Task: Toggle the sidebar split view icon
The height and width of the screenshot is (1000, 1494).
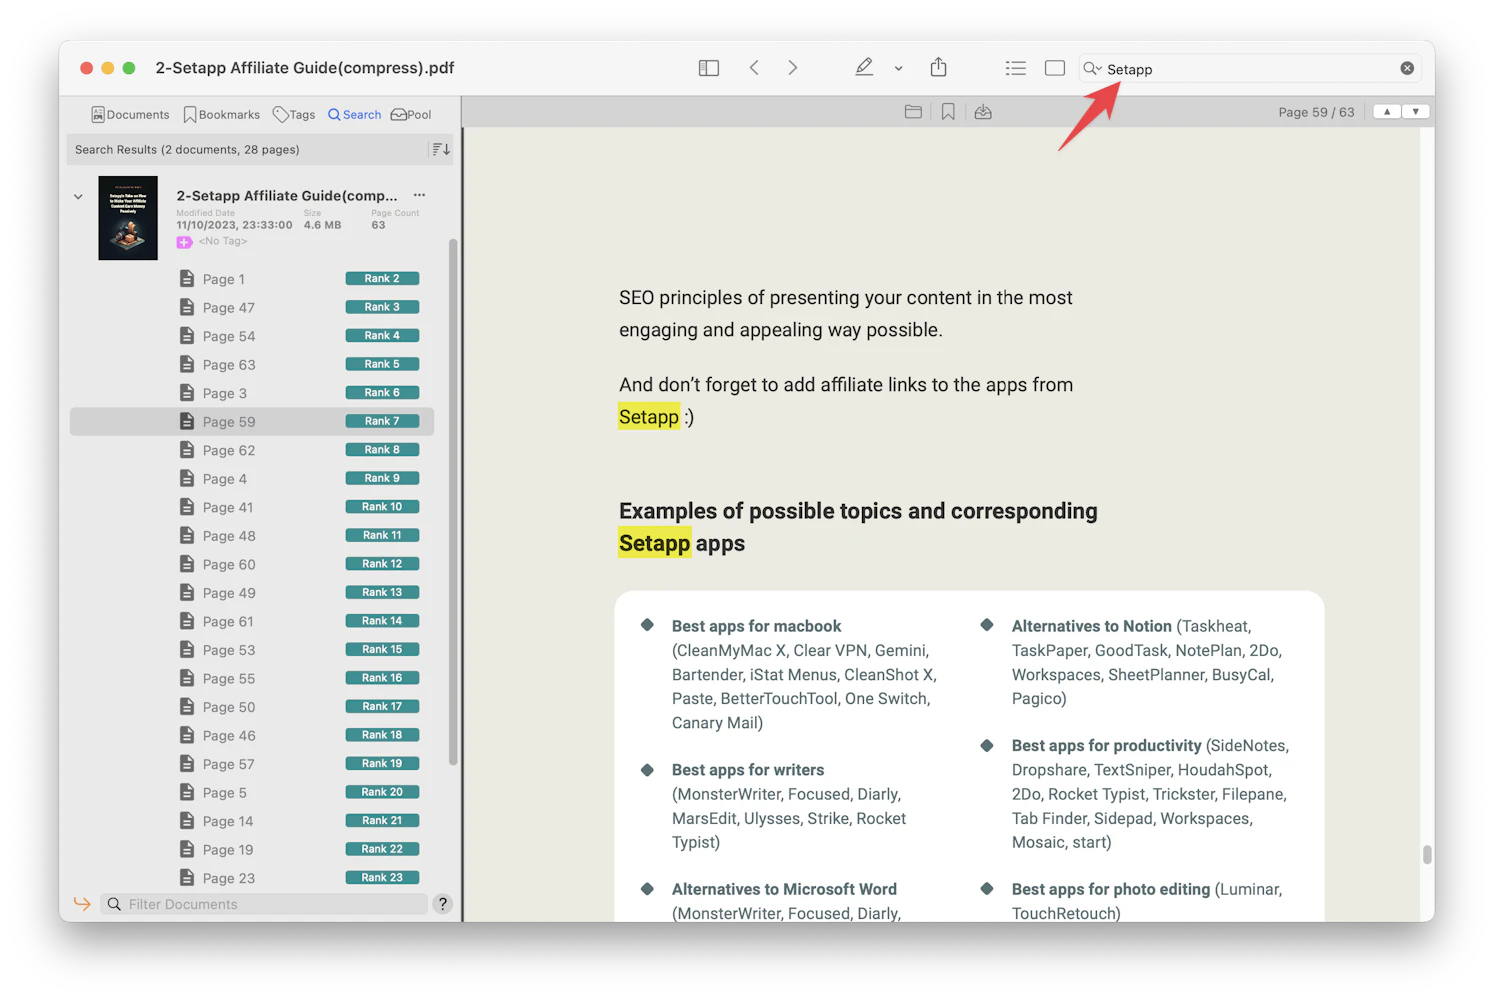Action: pyautogui.click(x=708, y=67)
